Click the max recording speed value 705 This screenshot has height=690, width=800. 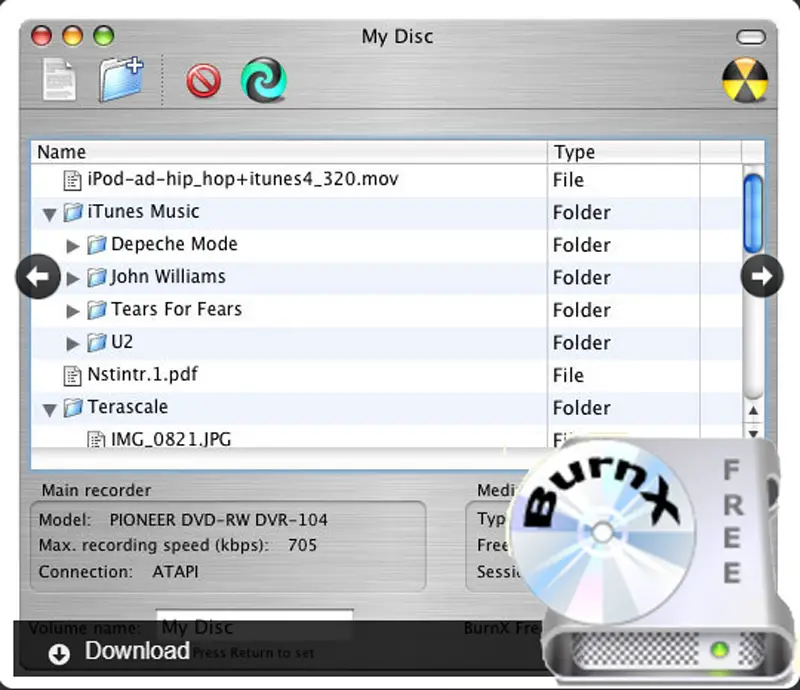point(302,545)
